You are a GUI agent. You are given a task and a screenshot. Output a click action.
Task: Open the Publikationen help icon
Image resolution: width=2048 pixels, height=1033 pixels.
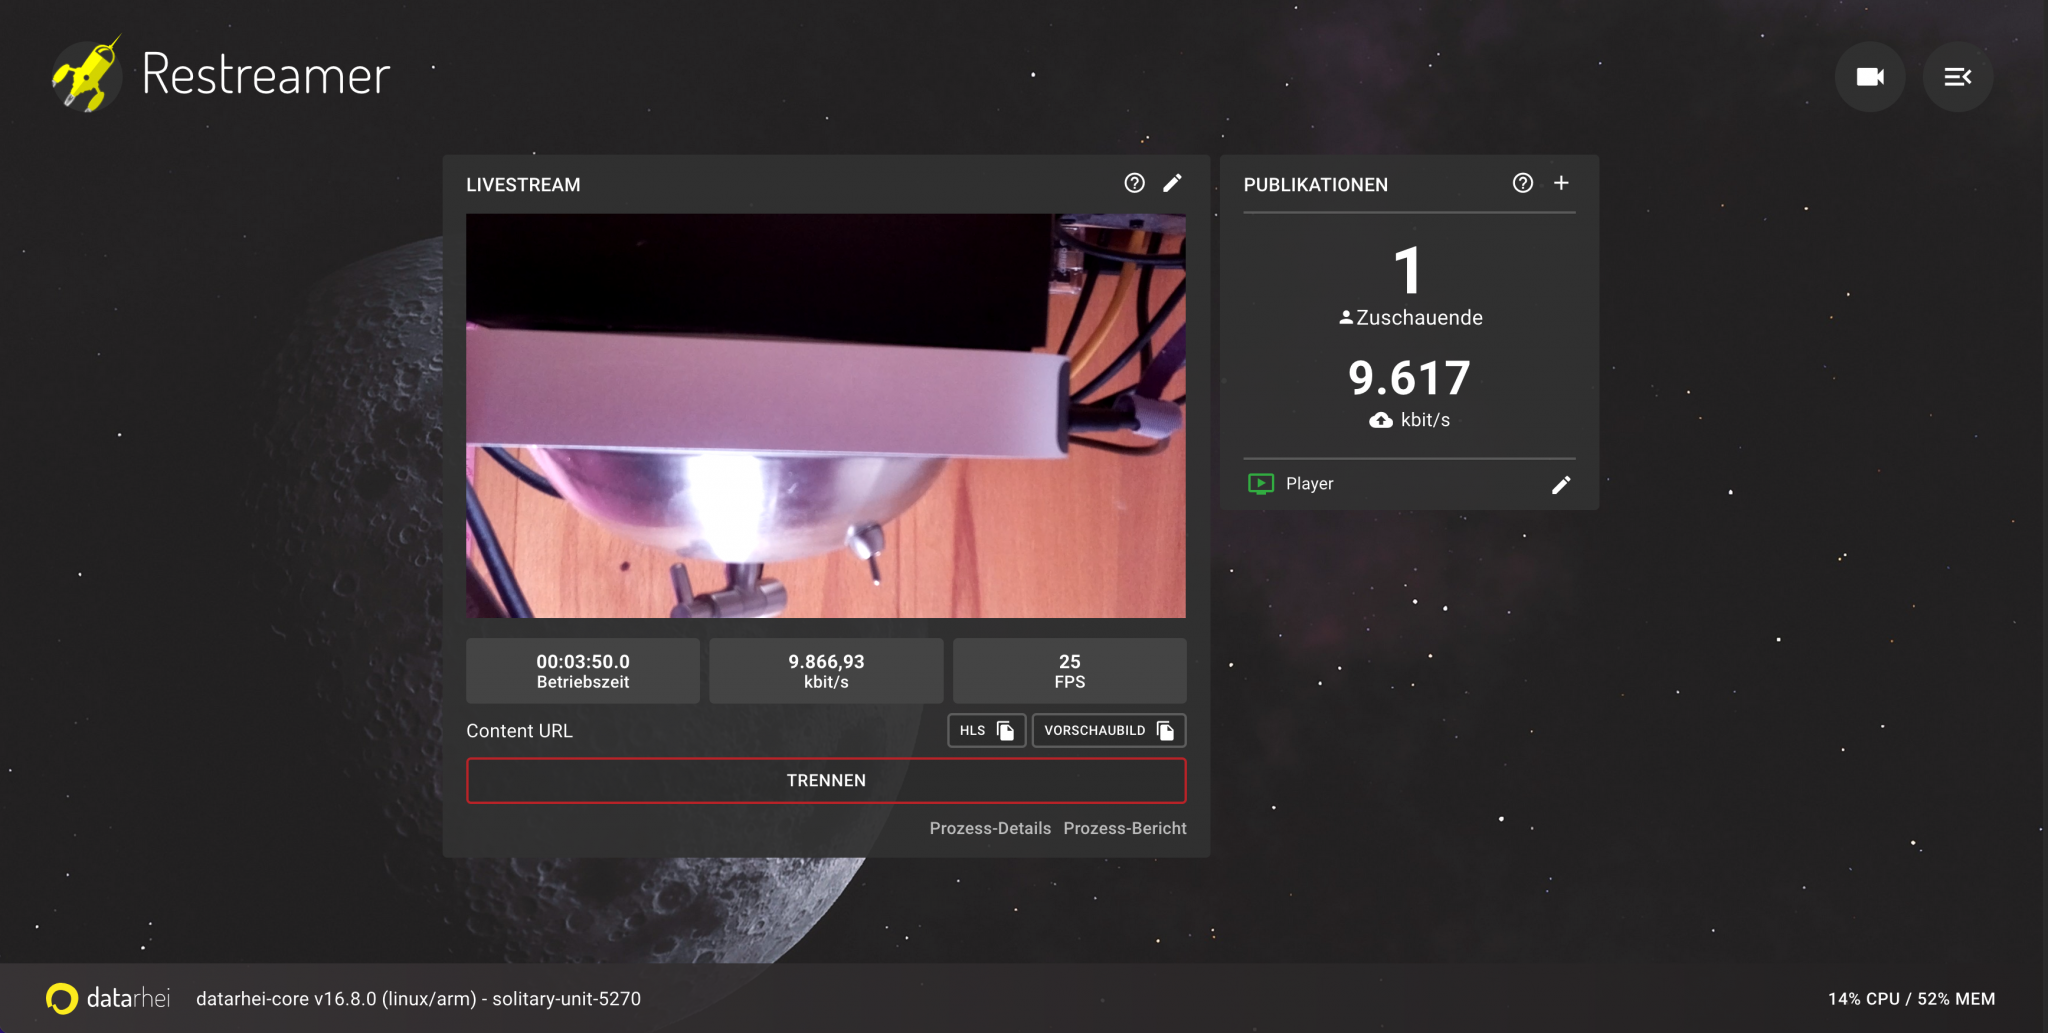1522,183
